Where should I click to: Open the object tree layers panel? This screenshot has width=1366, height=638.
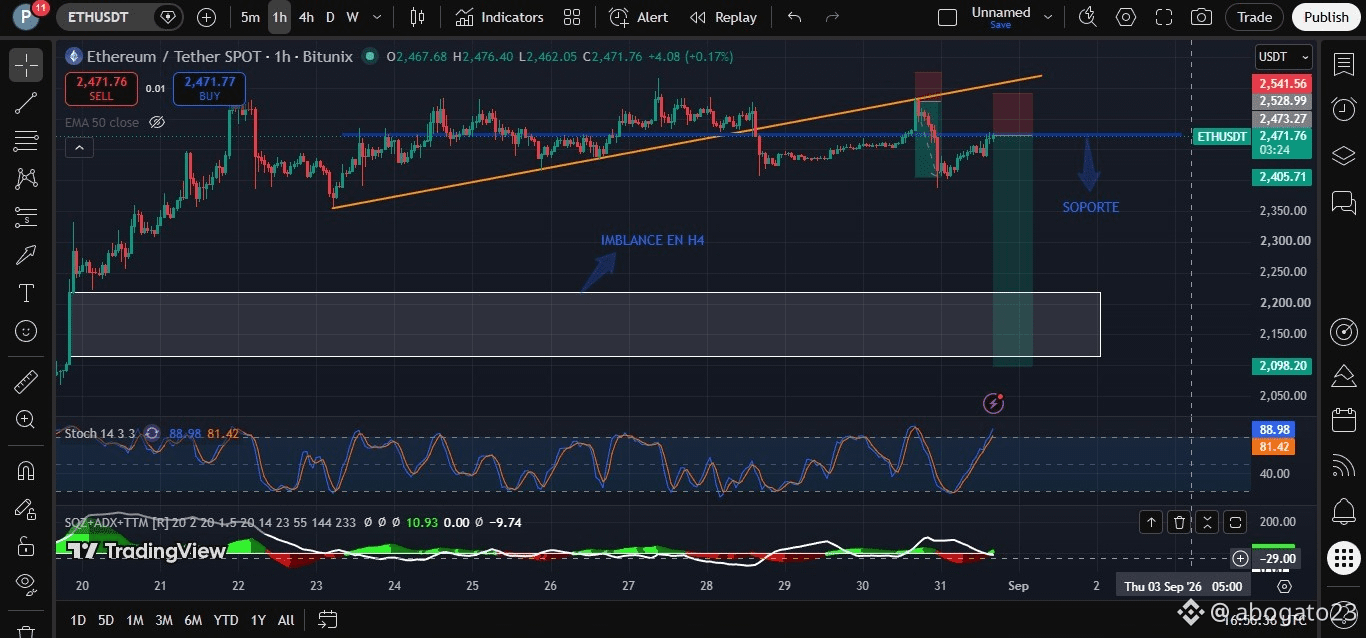coord(1343,156)
